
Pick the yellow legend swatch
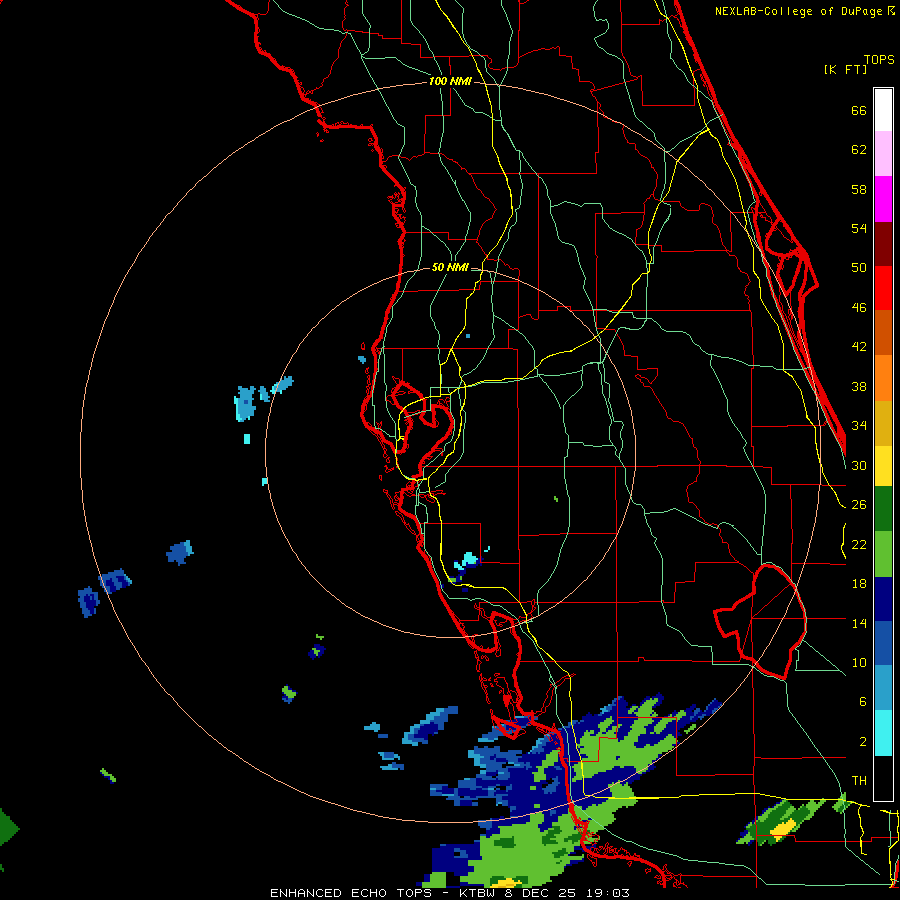tap(883, 466)
